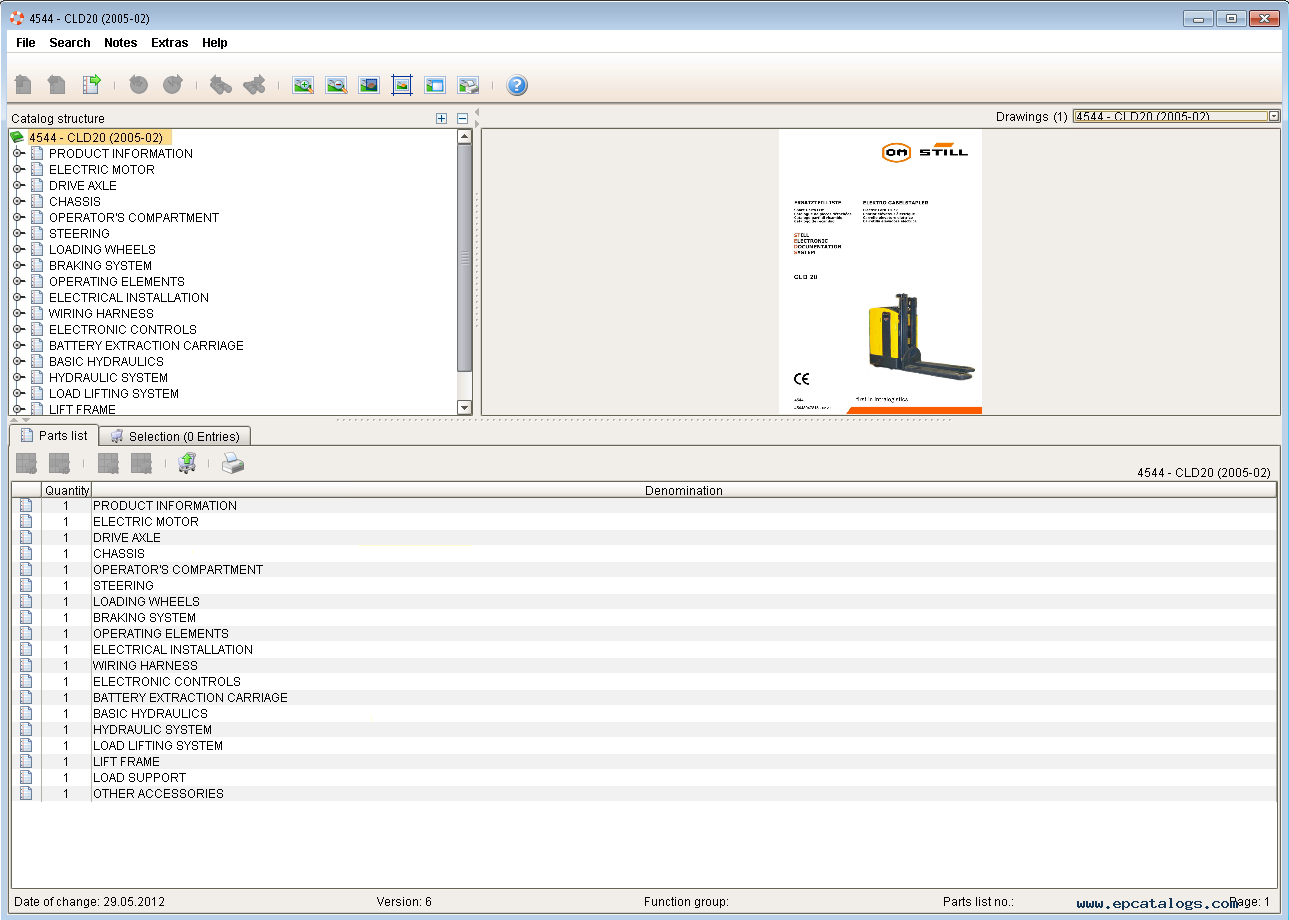Expand all catalog nodes with plus button
The height and width of the screenshot is (920, 1289).
pos(442,118)
